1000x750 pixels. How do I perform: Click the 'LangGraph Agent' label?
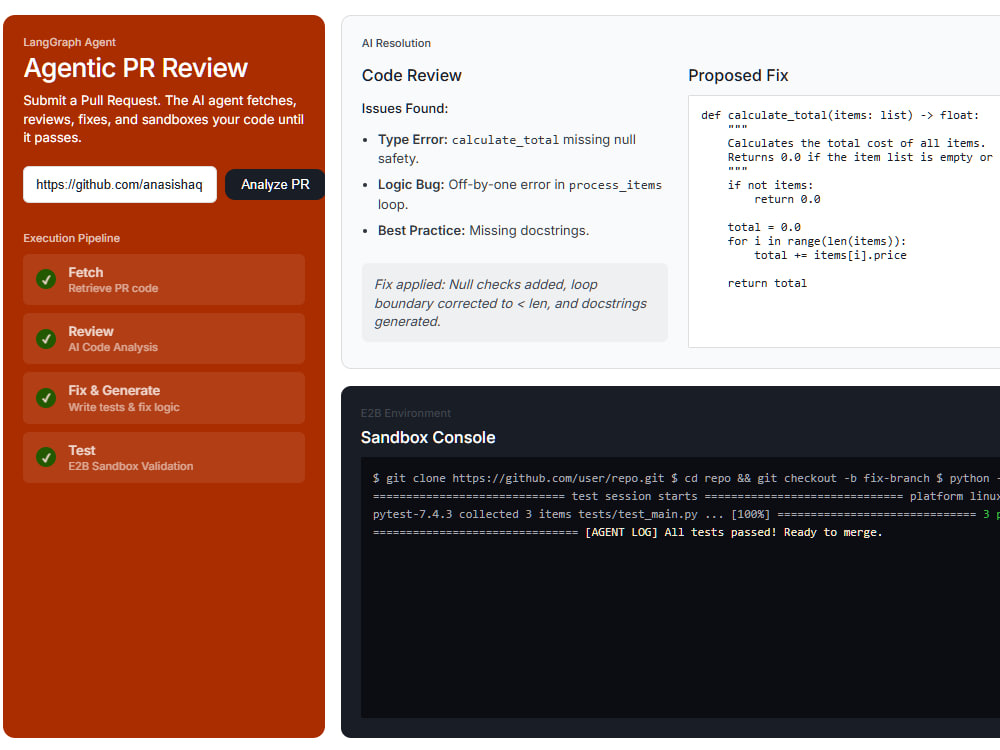[70, 42]
